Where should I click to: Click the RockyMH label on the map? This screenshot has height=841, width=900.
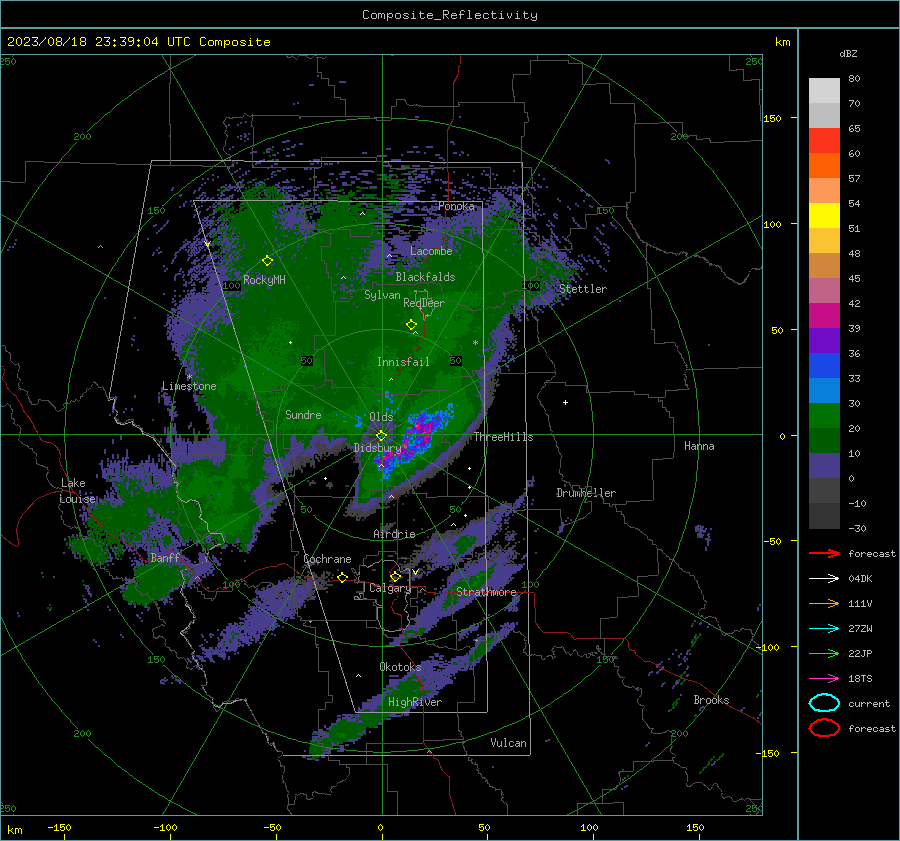(264, 280)
